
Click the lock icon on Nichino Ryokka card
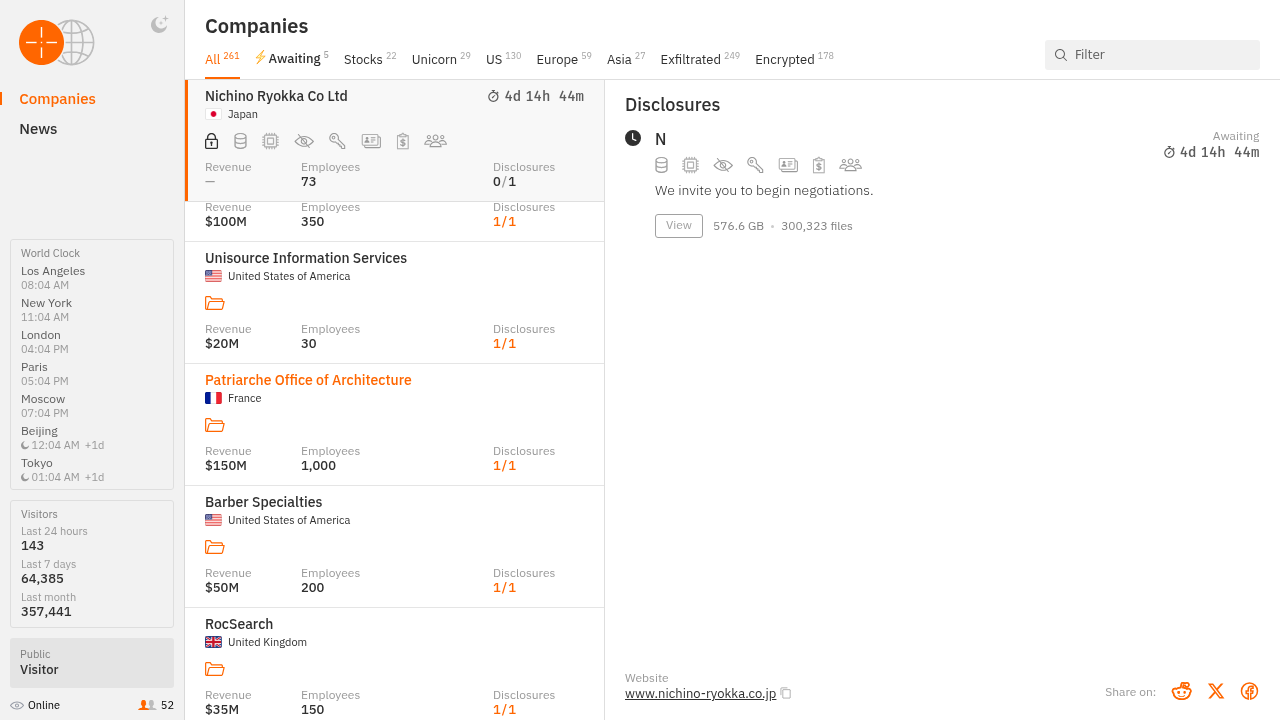tap(212, 141)
